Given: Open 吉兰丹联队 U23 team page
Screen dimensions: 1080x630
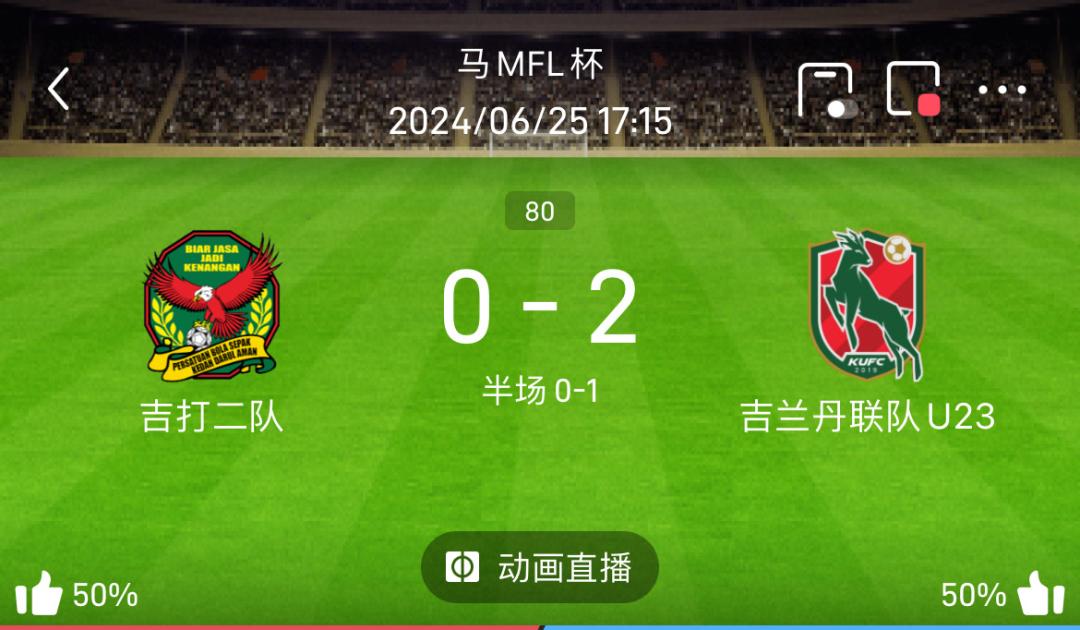Looking at the screenshot, I should pyautogui.click(x=868, y=417).
